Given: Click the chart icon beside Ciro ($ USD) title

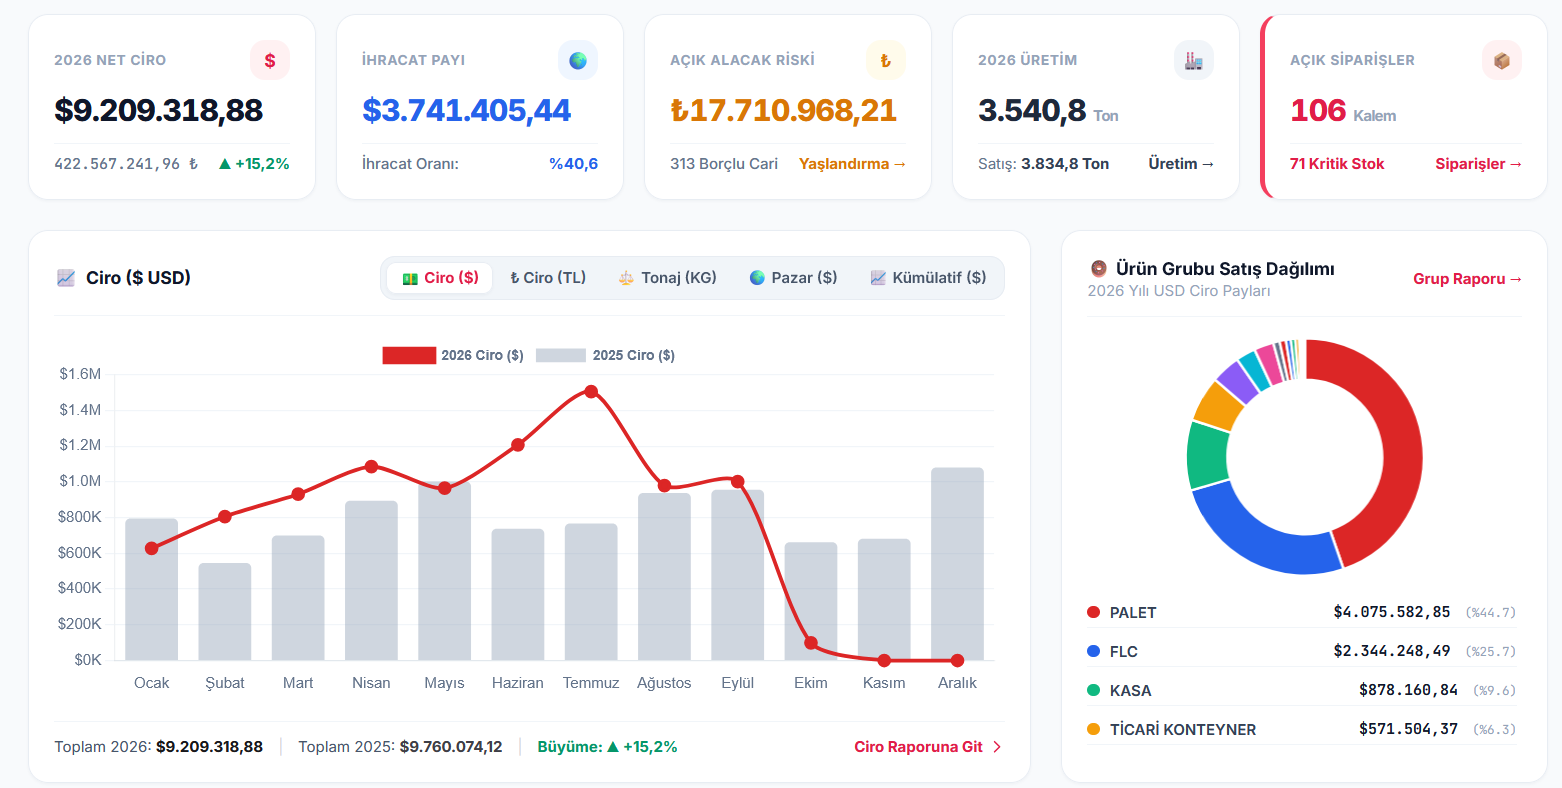Looking at the screenshot, I should pyautogui.click(x=66, y=278).
